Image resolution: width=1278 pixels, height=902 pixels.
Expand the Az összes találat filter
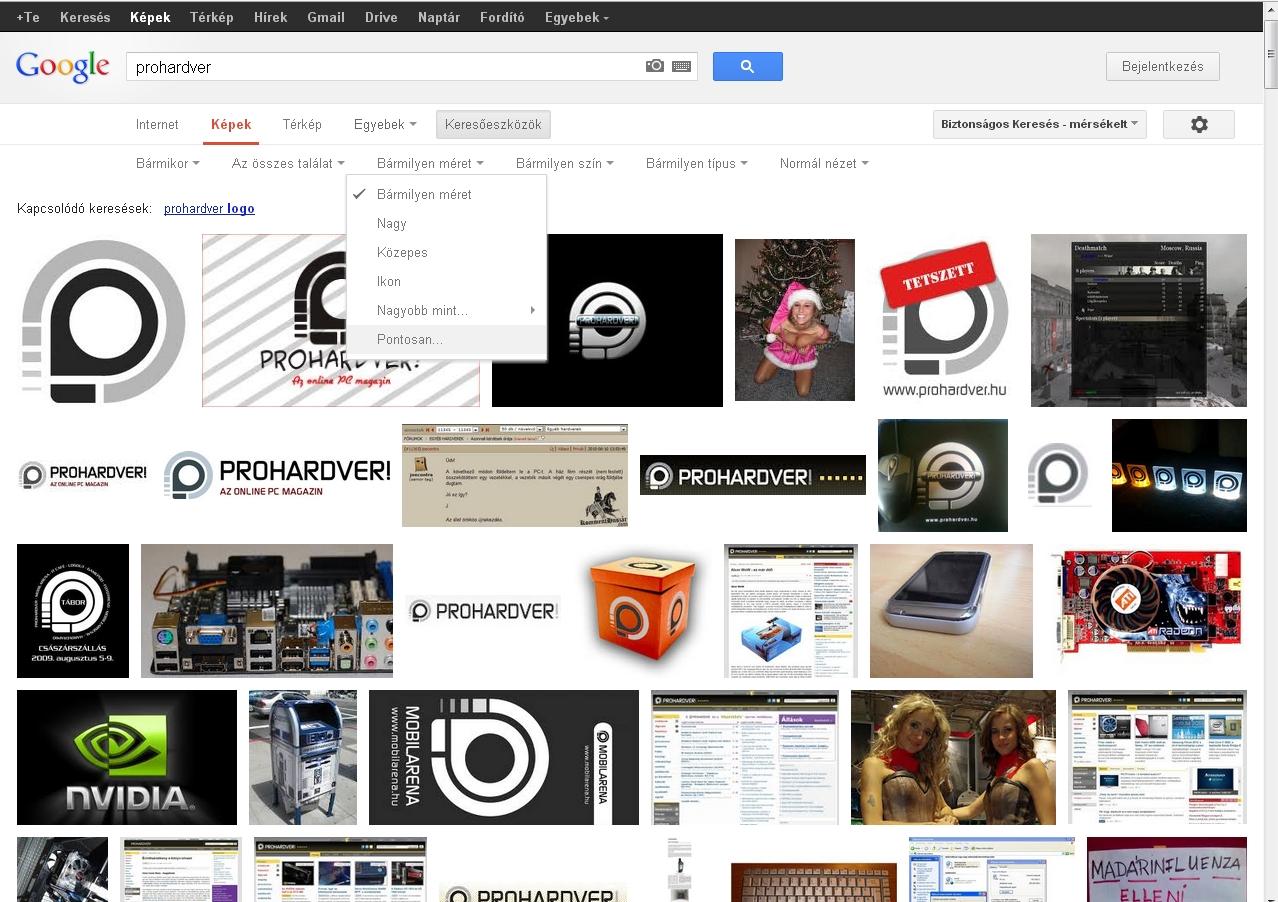tap(288, 163)
